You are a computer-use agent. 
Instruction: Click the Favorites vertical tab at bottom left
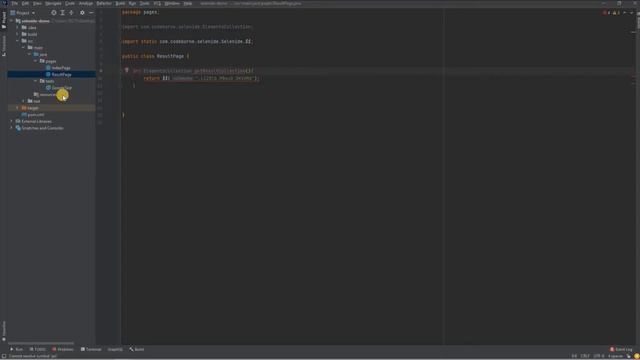(4, 331)
